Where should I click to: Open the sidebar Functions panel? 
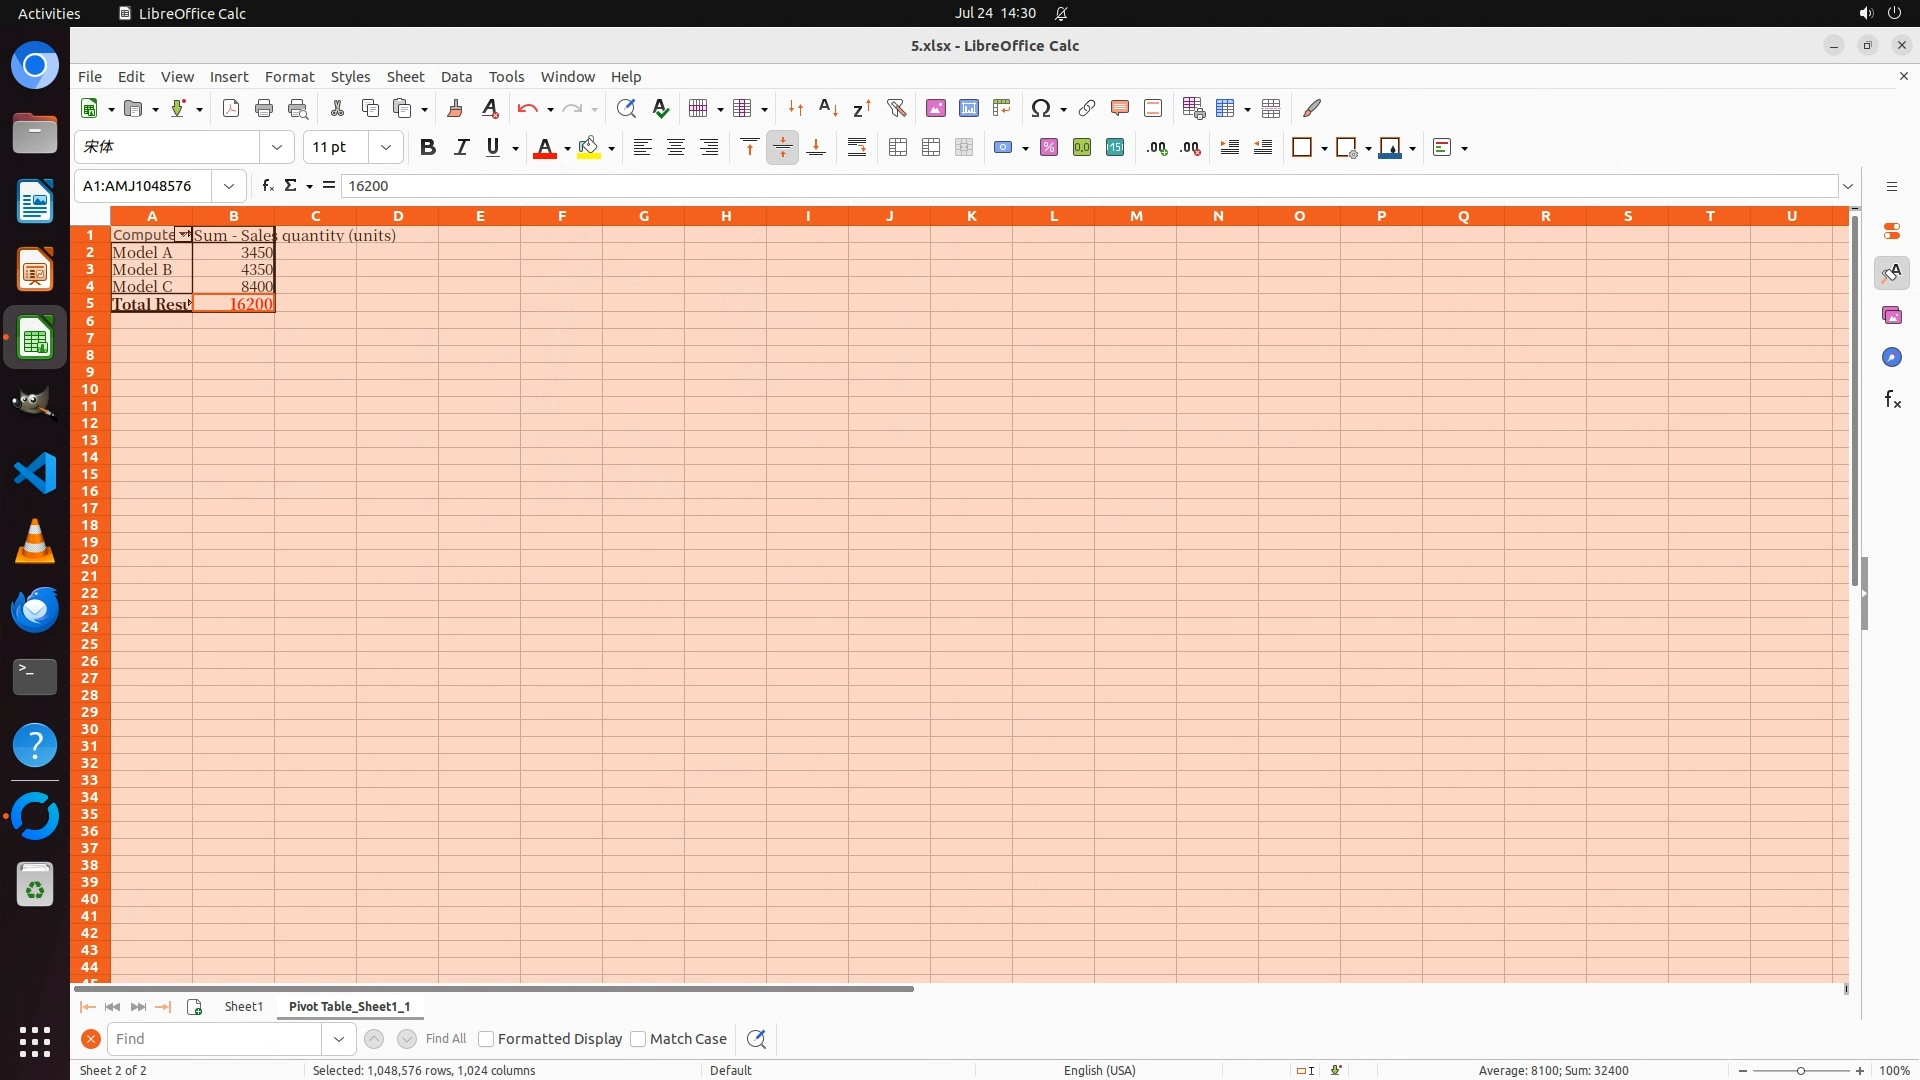pos(1892,400)
